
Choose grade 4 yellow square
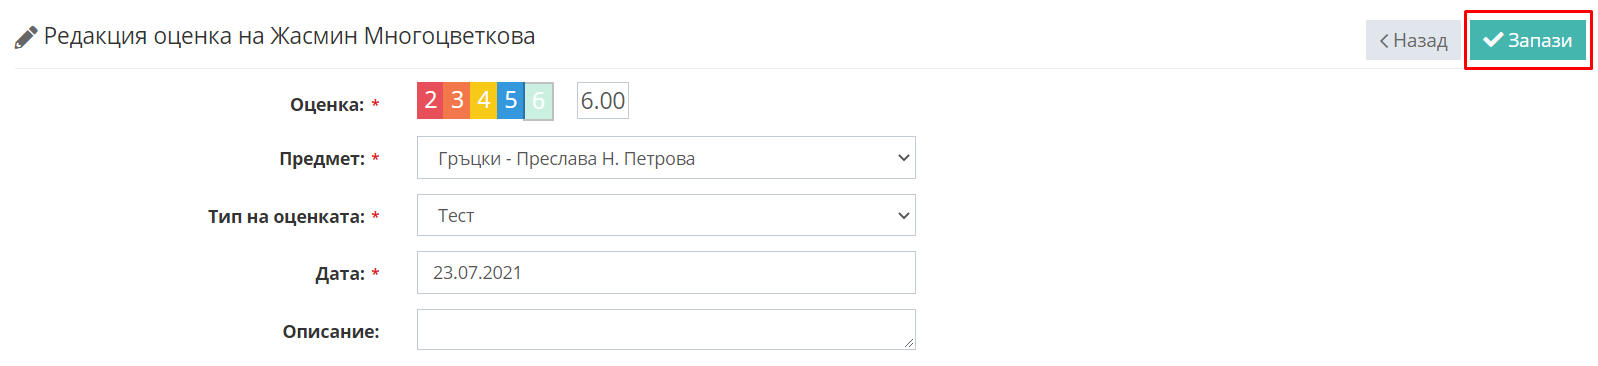484,100
